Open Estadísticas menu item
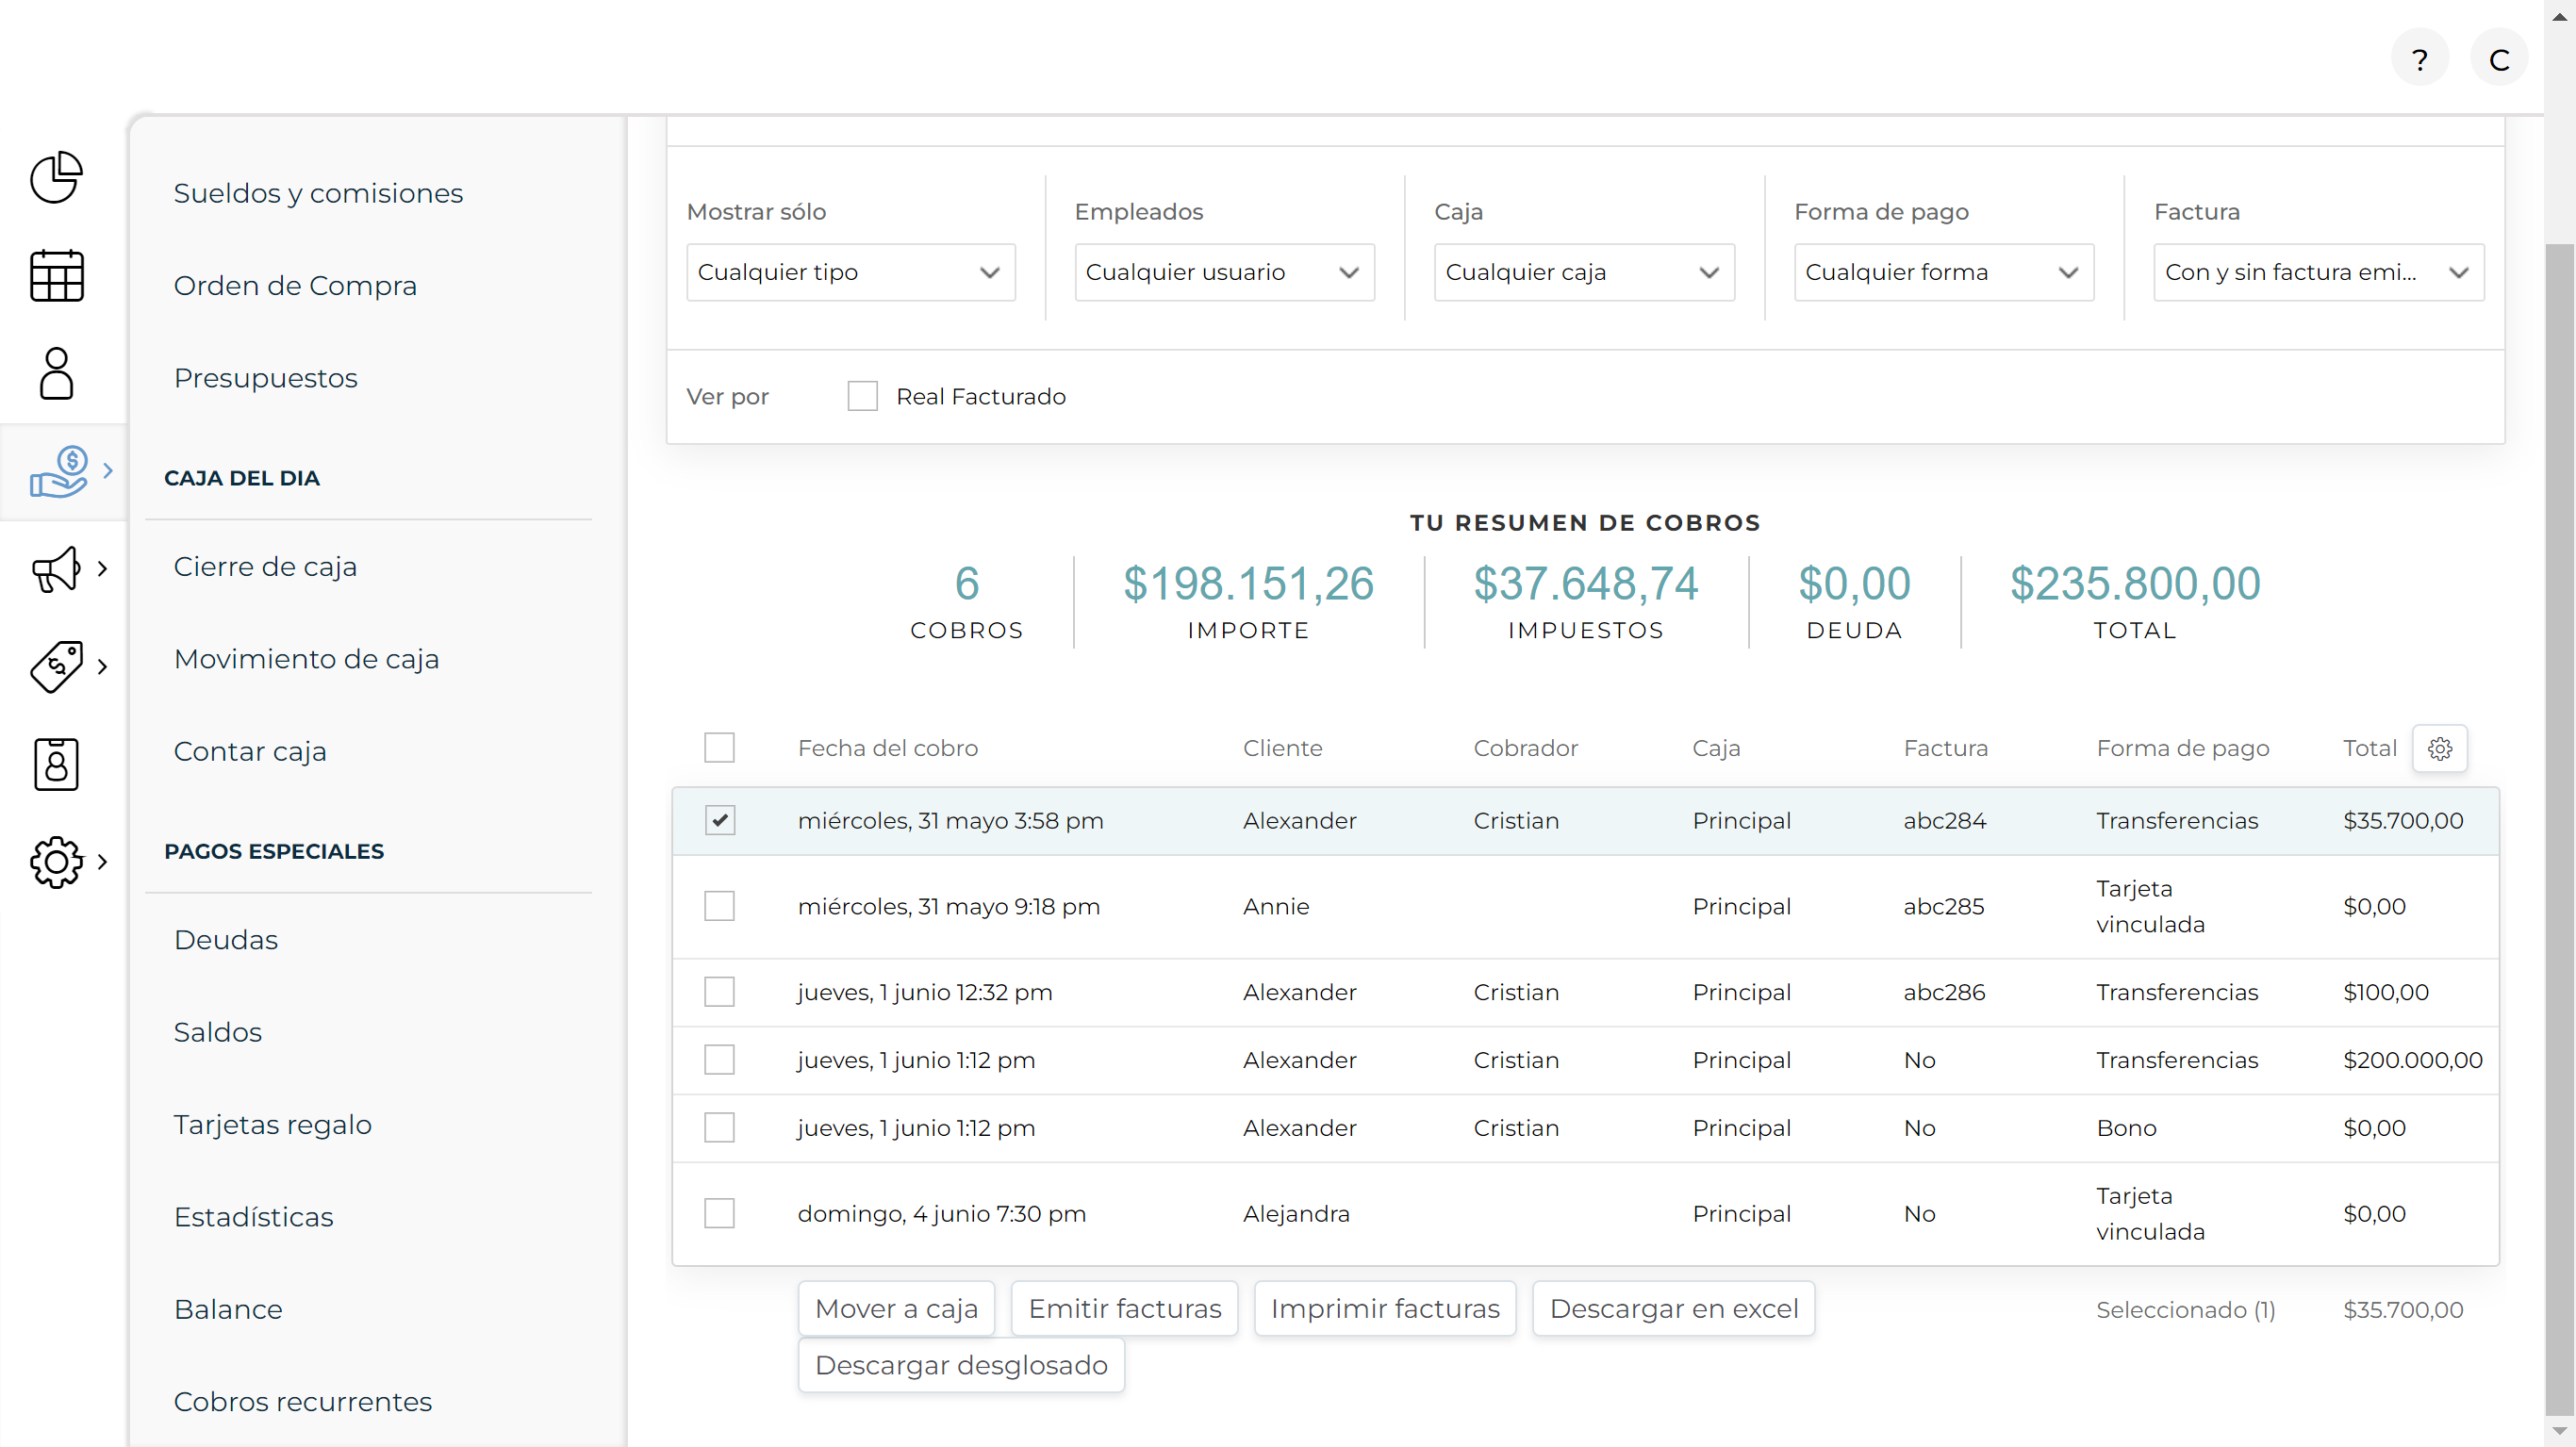Screen dimensions: 2576x1447 253,1217
